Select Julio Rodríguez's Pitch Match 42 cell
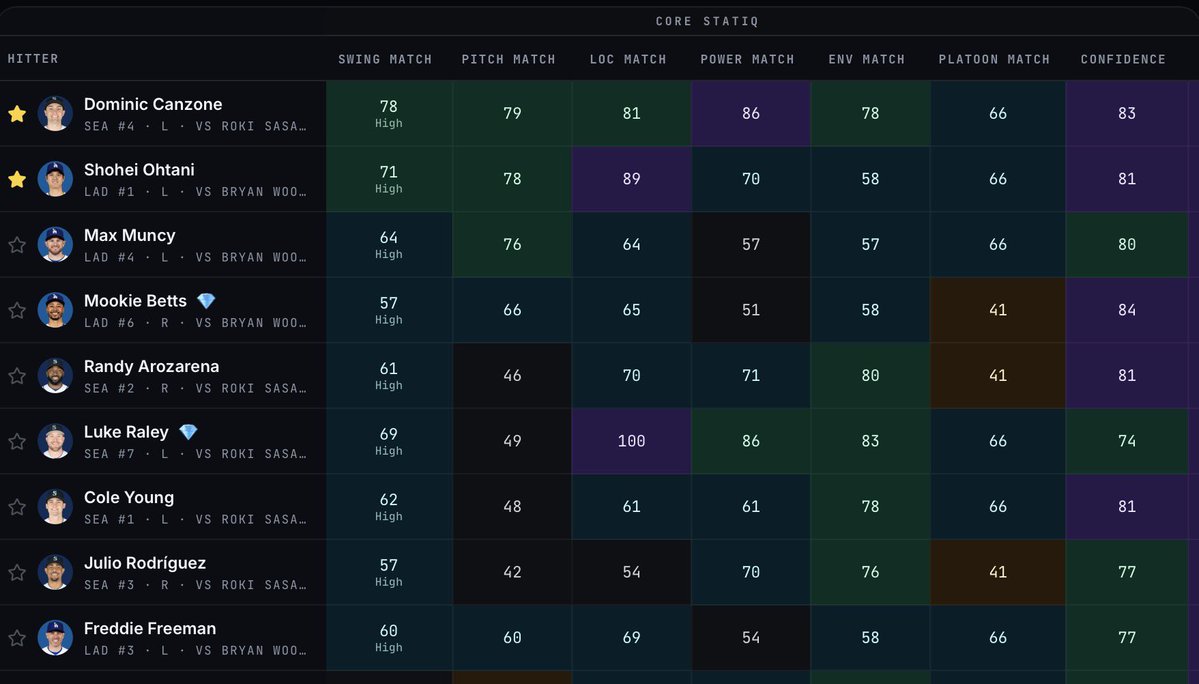 coord(512,572)
